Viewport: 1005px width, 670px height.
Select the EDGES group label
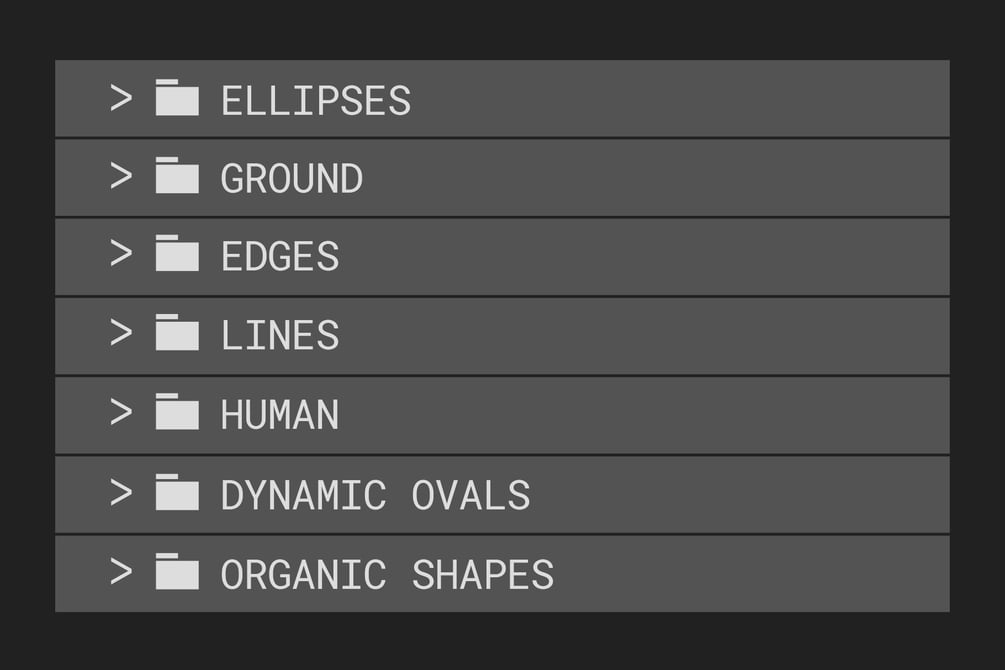coord(279,257)
